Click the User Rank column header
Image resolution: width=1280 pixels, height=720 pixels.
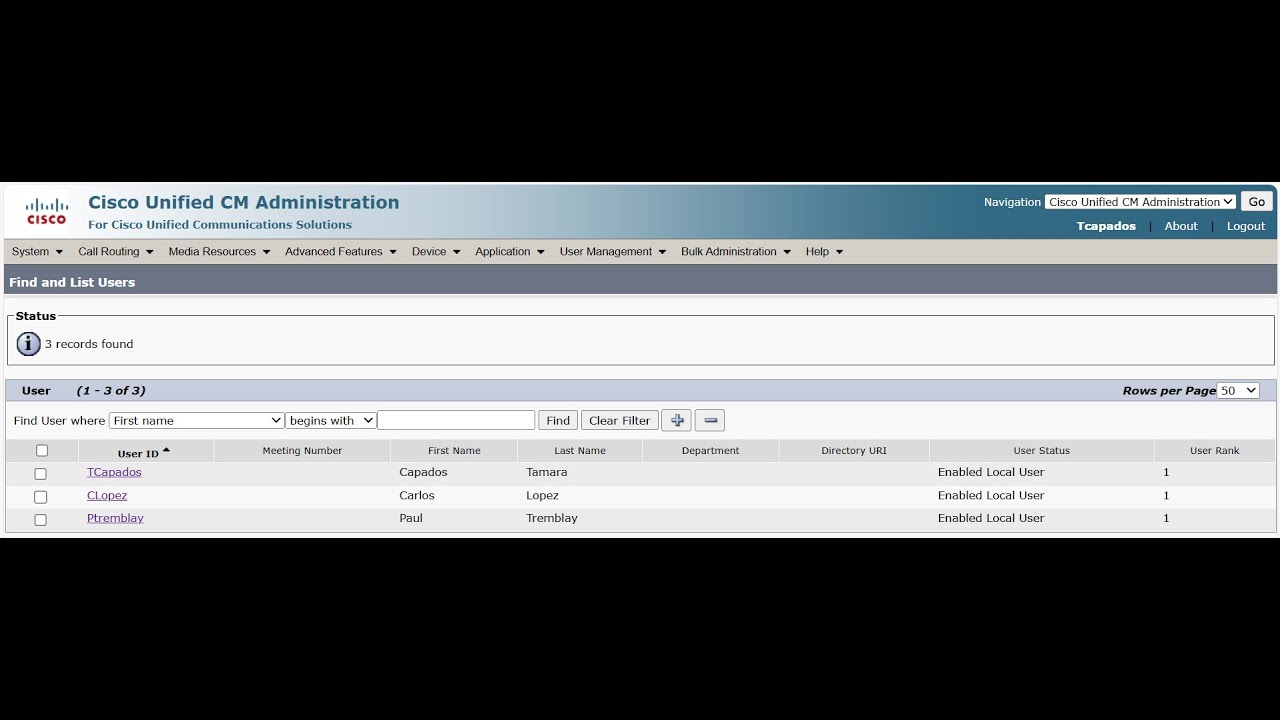click(1215, 451)
